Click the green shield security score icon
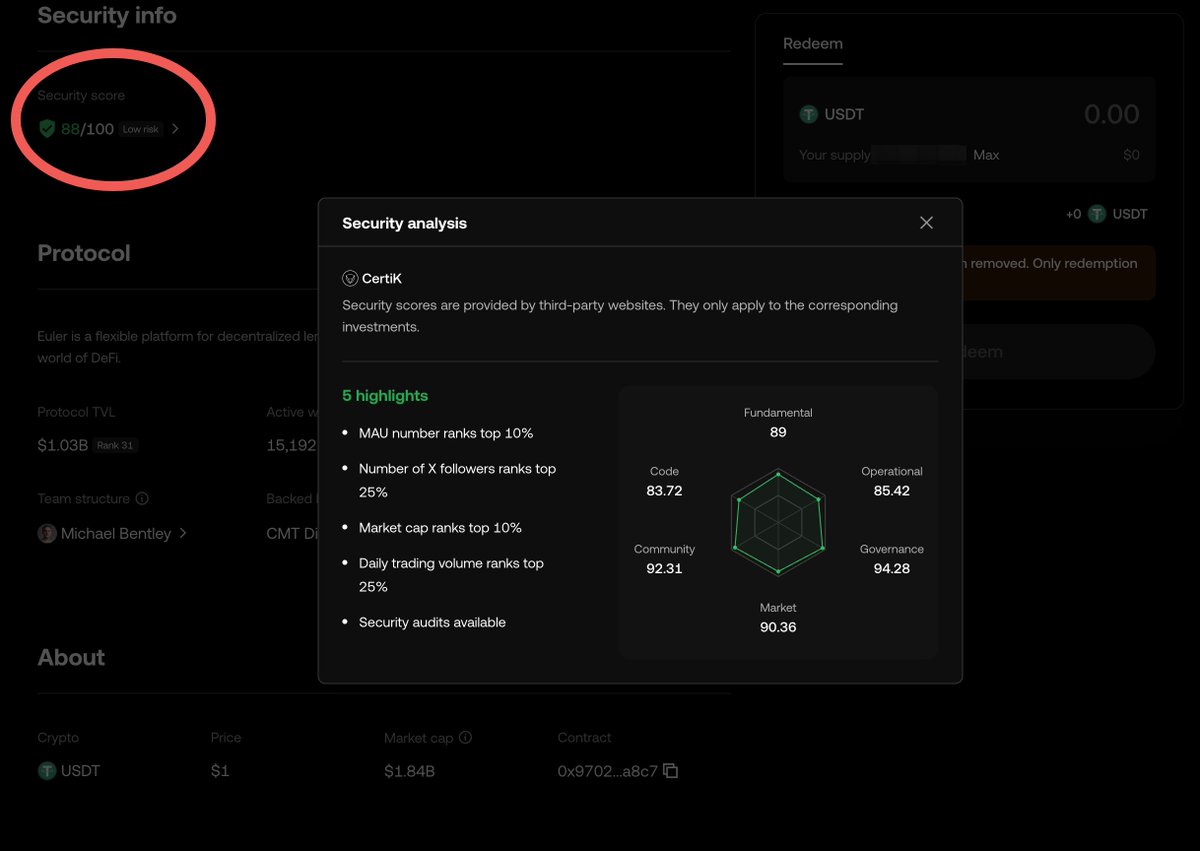The image size is (1200, 851). coord(47,128)
